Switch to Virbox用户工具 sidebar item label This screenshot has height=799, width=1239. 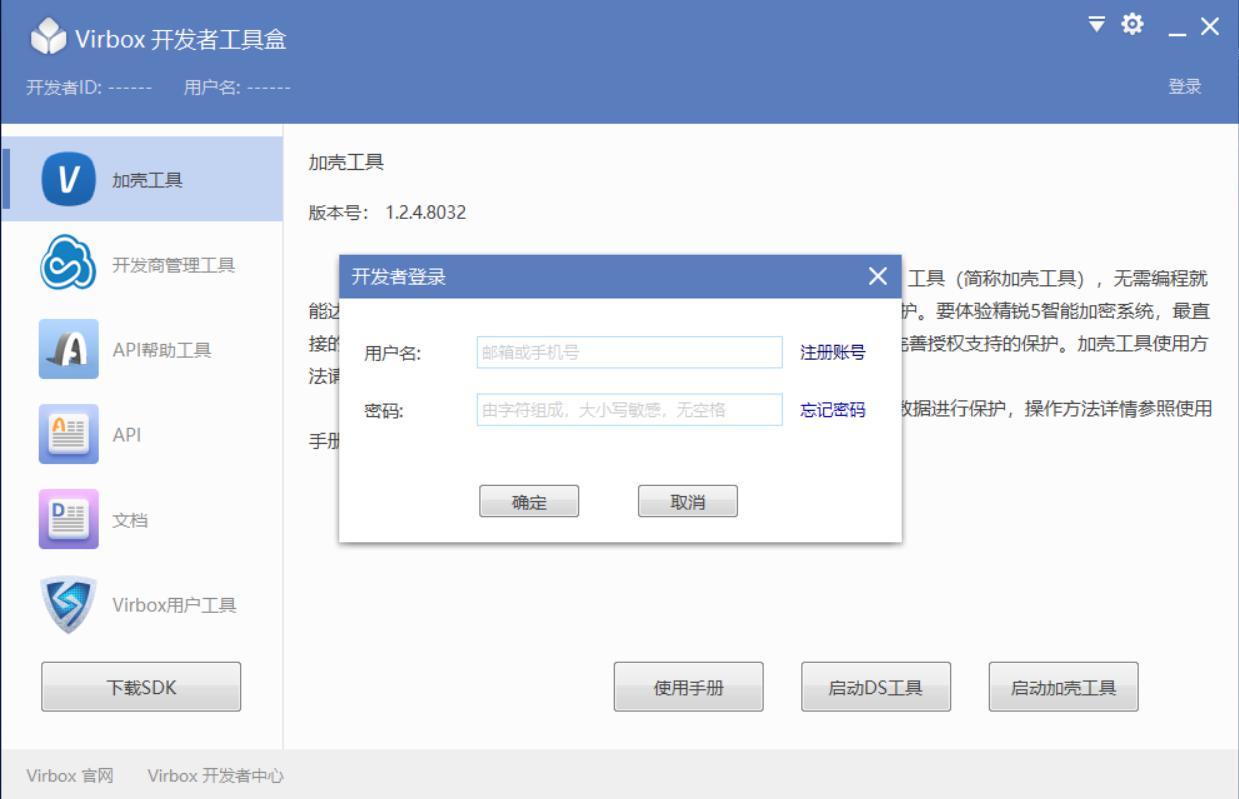[x=174, y=606]
